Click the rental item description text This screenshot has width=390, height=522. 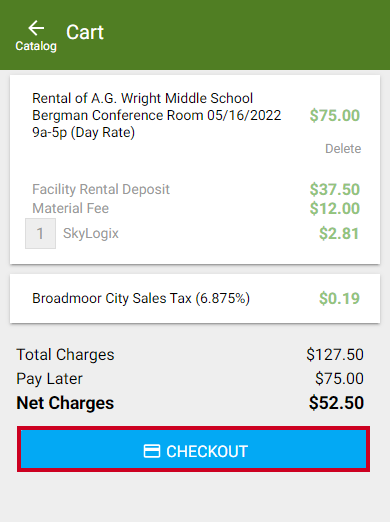pyautogui.click(x=157, y=115)
